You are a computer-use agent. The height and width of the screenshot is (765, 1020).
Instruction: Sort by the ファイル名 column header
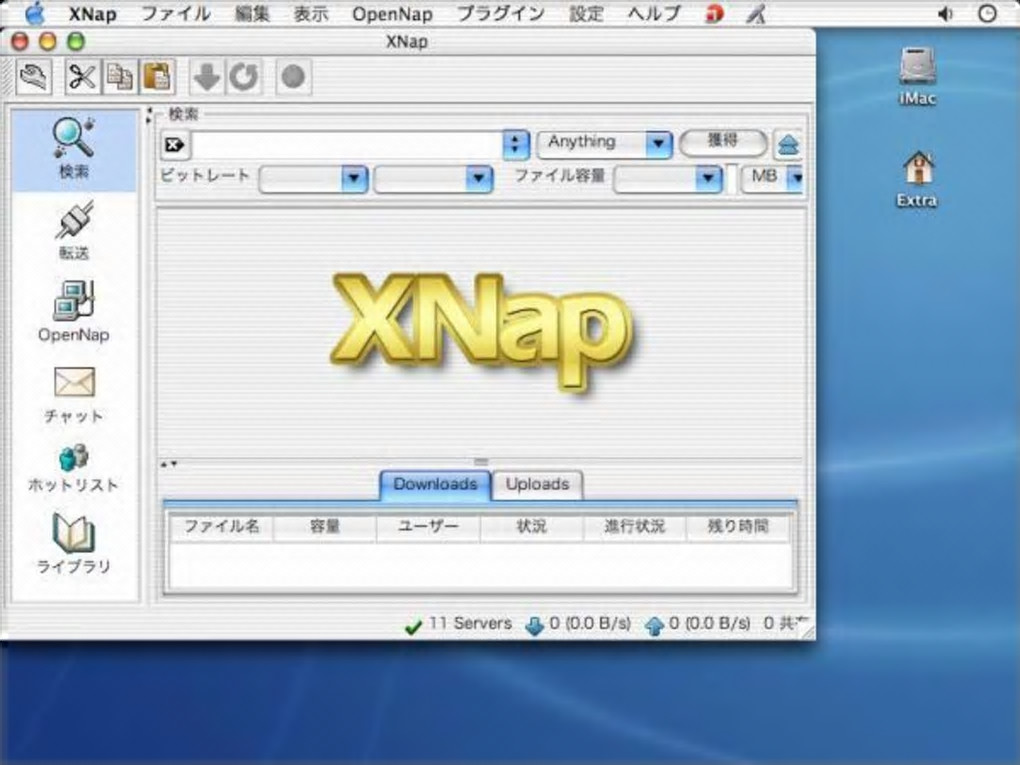tap(221, 527)
